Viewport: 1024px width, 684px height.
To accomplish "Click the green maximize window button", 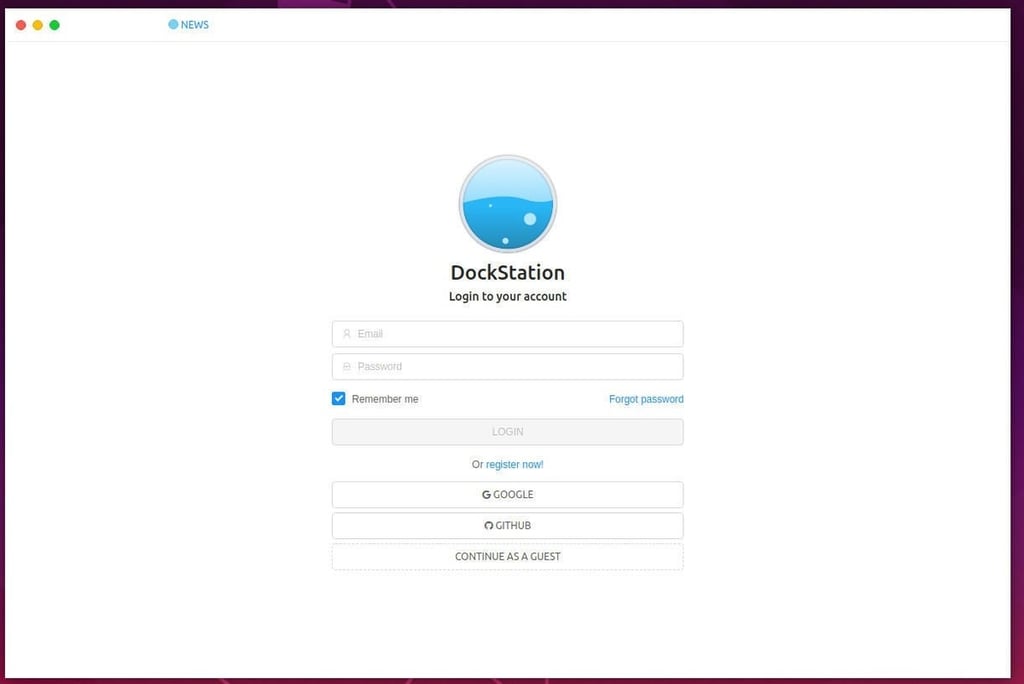I will 55,25.
